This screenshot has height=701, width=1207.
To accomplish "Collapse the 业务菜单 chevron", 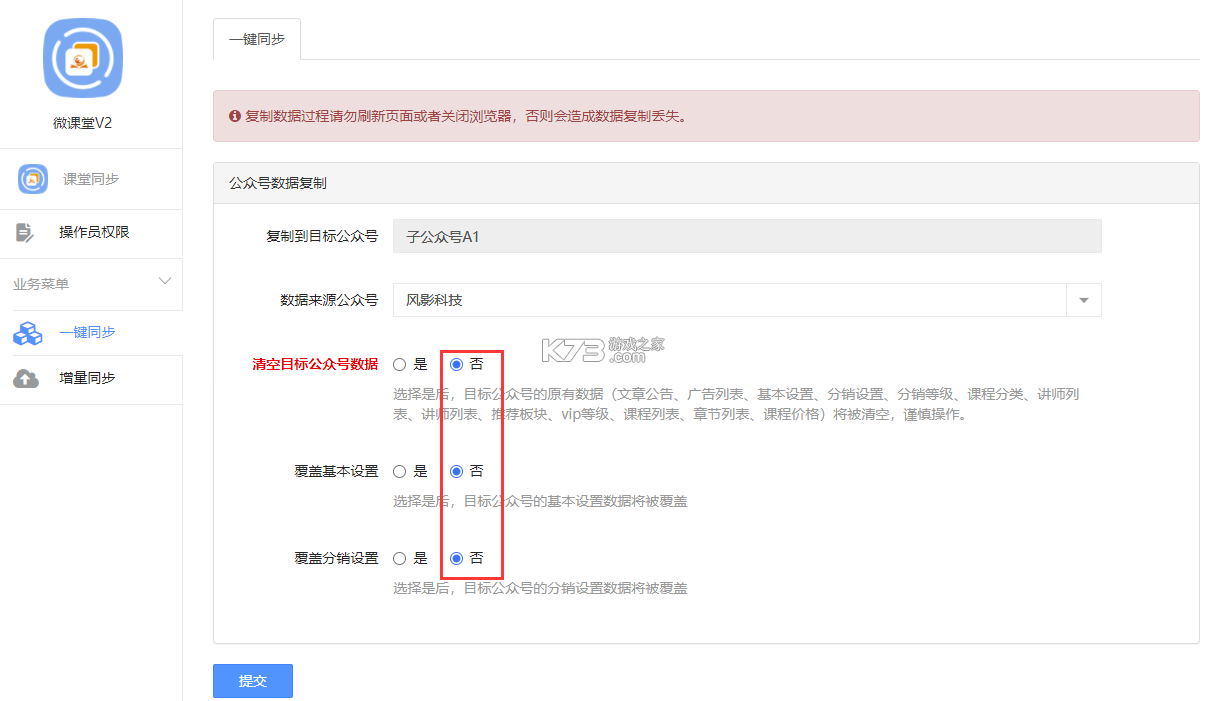I will [x=165, y=281].
